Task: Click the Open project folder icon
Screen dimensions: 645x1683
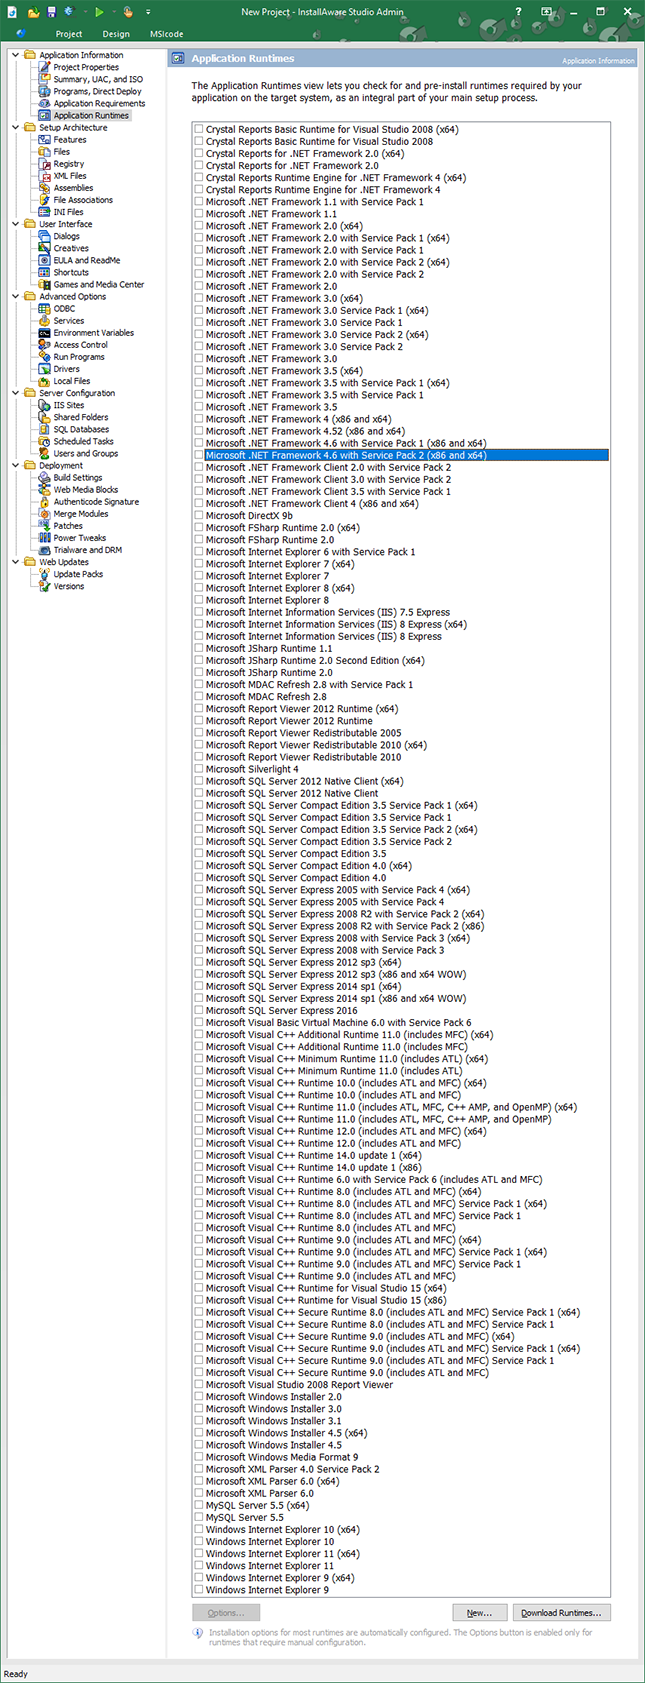Action: tap(33, 12)
